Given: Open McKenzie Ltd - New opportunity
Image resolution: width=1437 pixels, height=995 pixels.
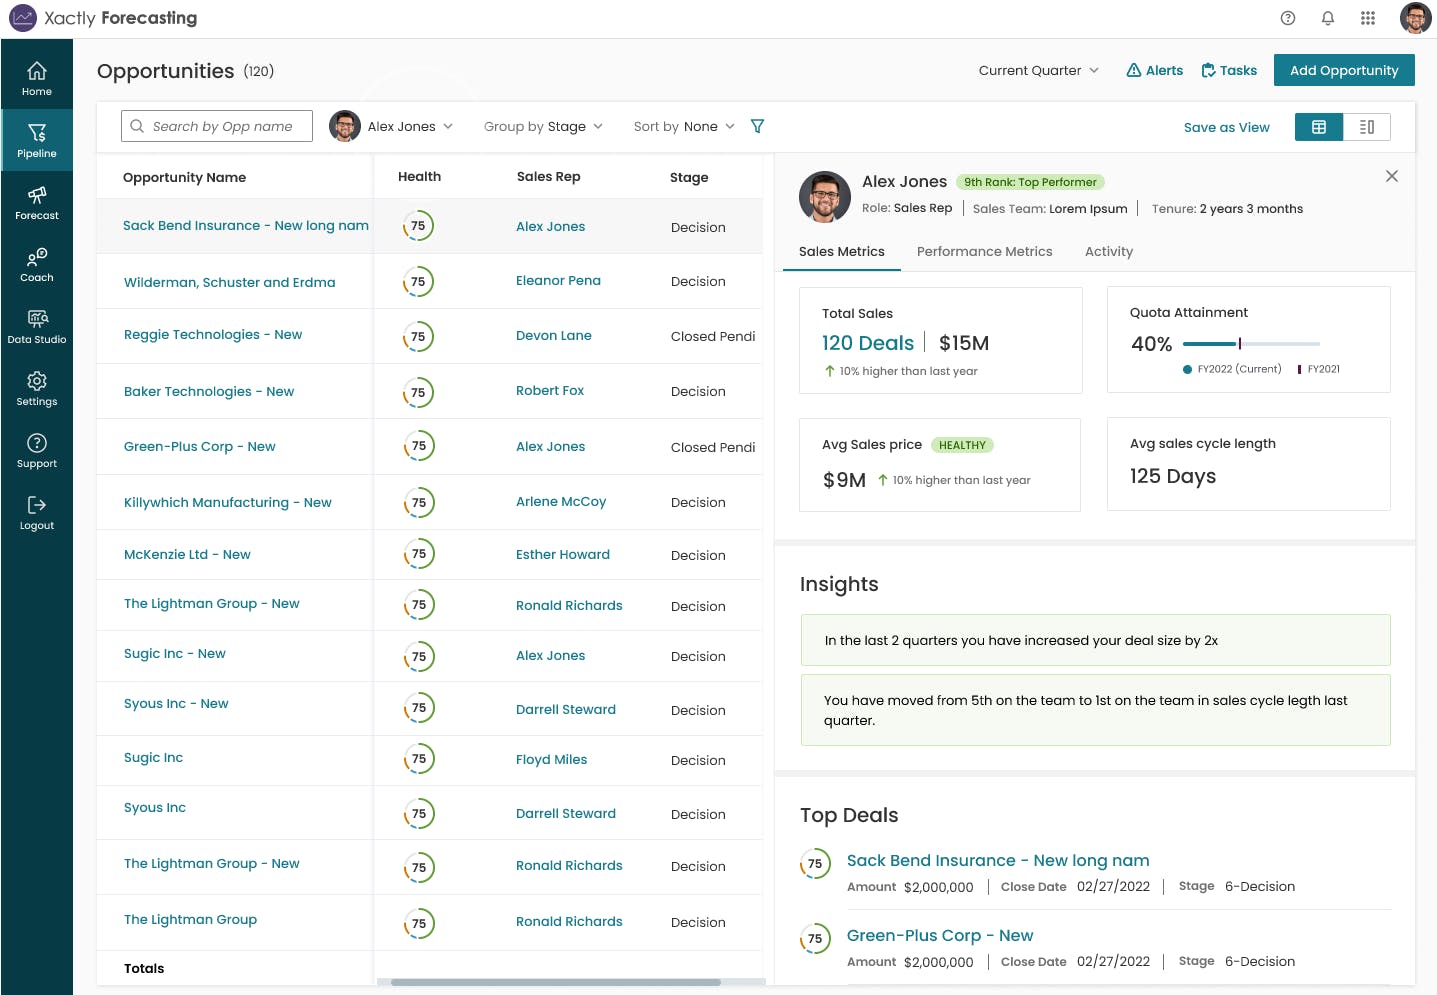Looking at the screenshot, I should point(187,554).
